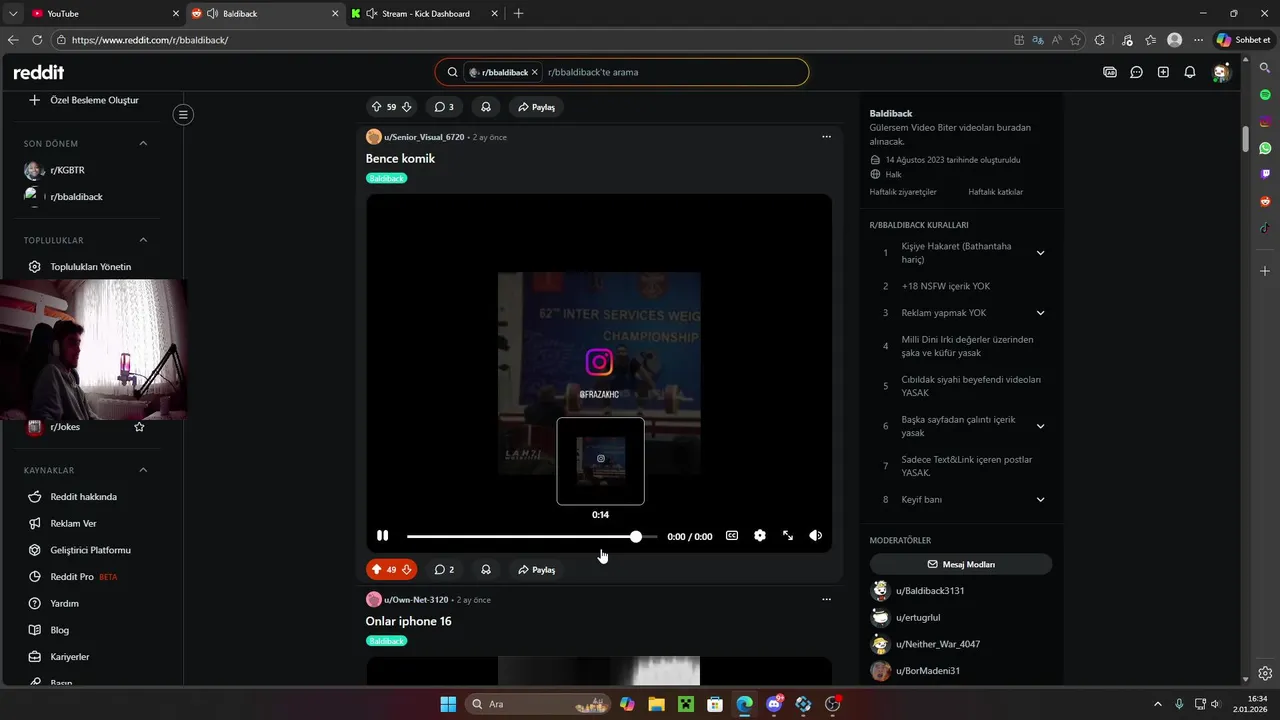Open the Onlar iphone 16 post title
This screenshot has height=720, width=1280.
click(408, 621)
